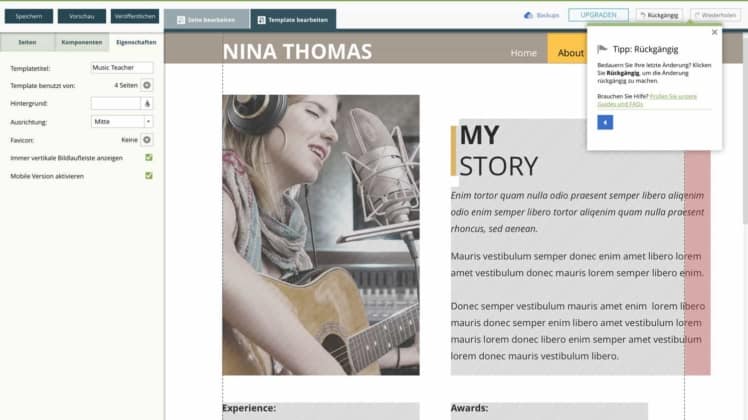This screenshot has height=420, width=748.
Task: Click the Favicon settings gear icon
Action: (x=147, y=140)
